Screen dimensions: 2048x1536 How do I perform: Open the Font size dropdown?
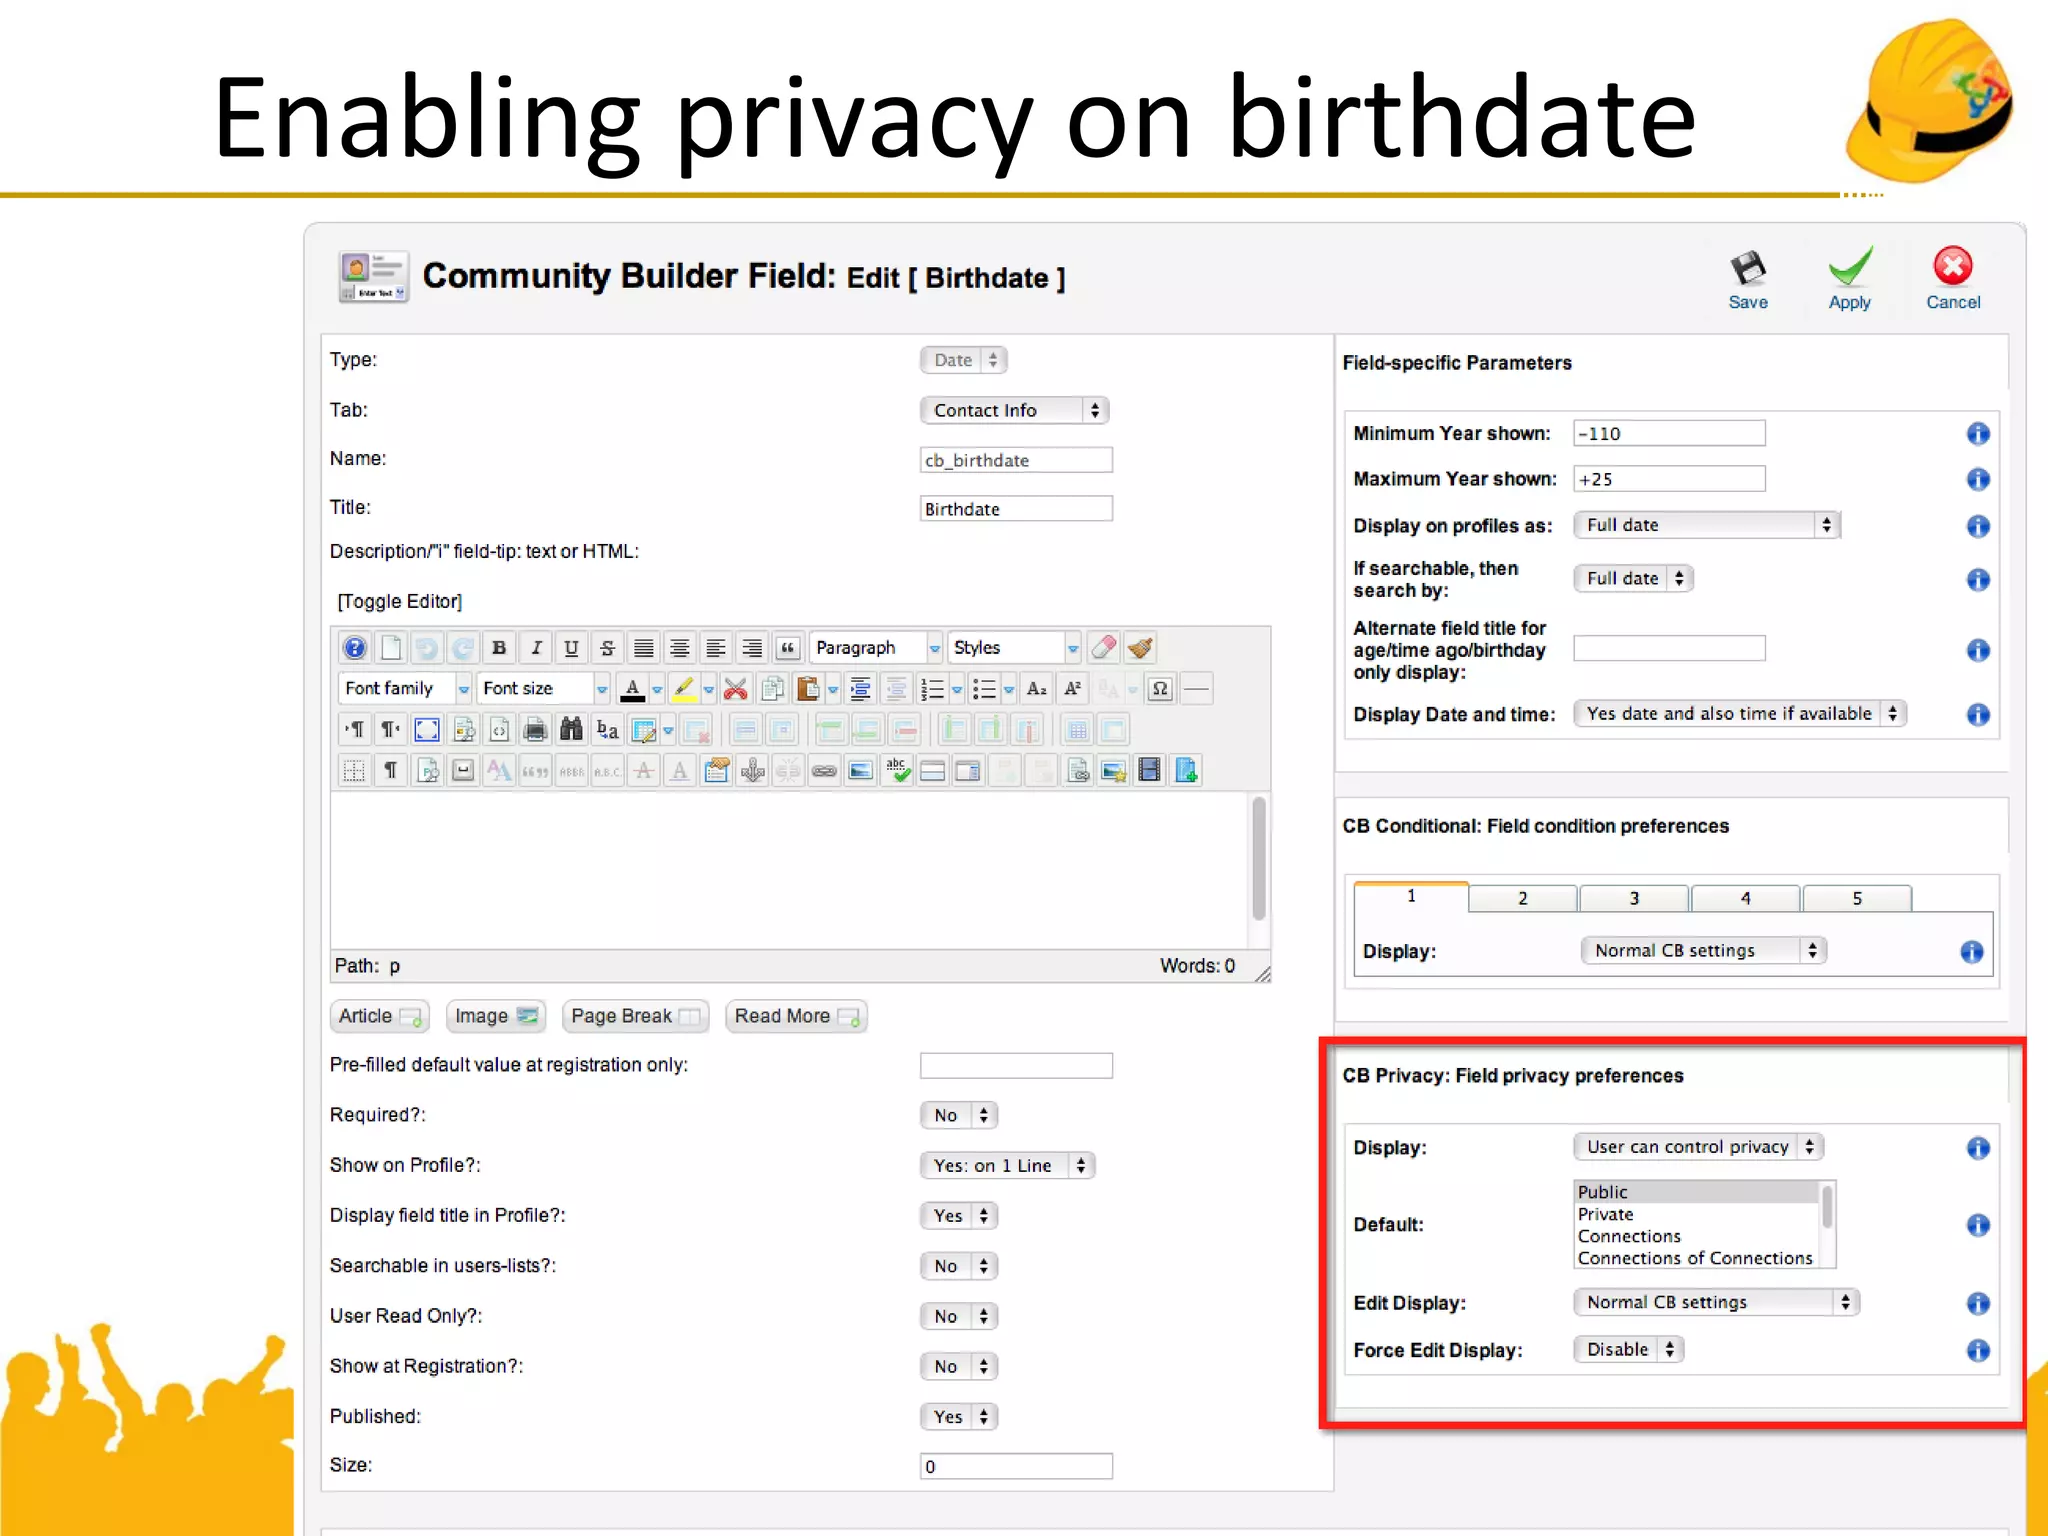[542, 689]
